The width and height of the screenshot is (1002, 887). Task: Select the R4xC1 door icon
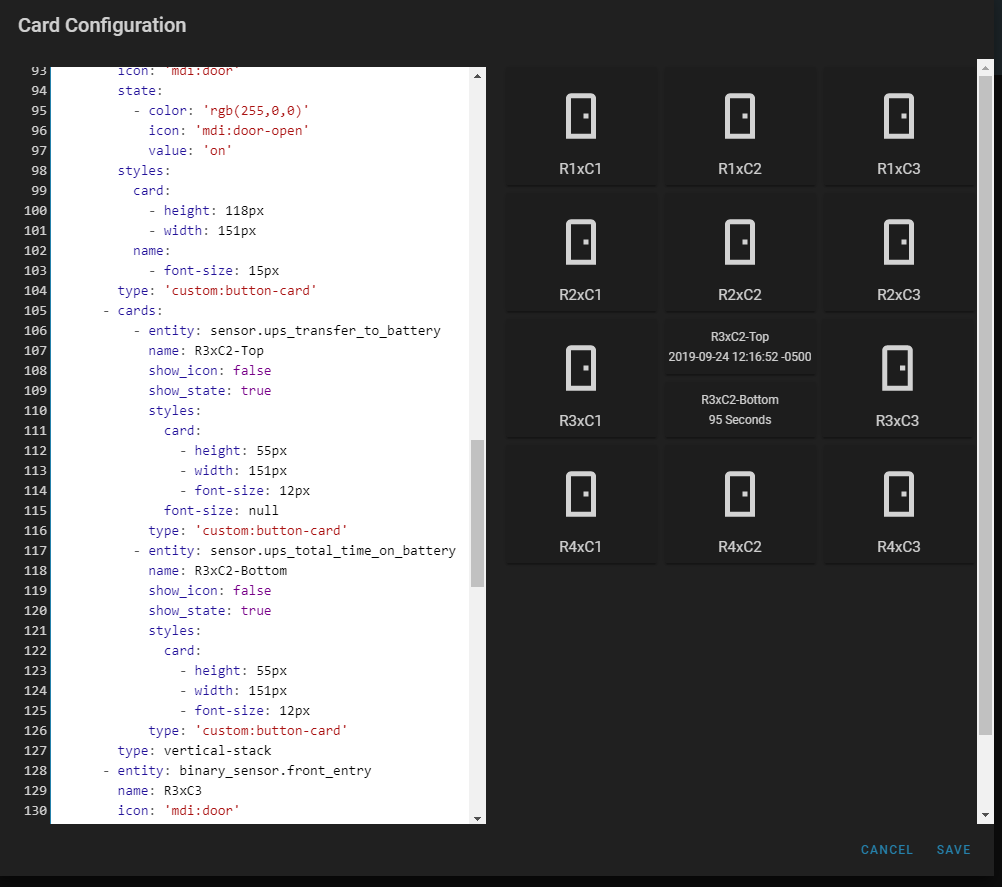click(x=581, y=493)
